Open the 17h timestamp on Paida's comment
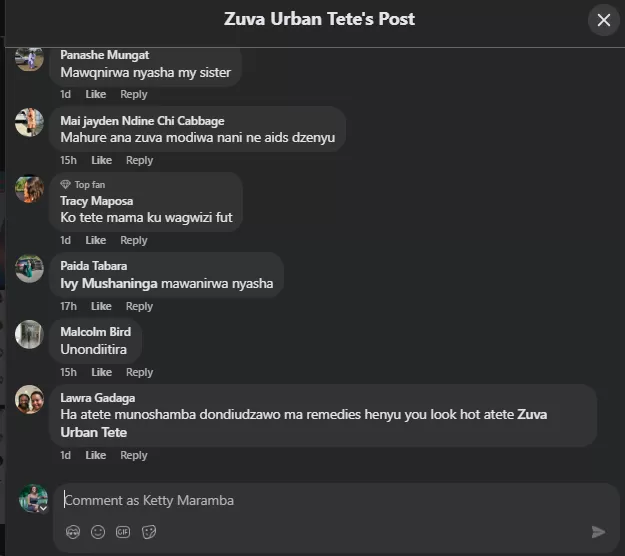The image size is (625, 556). coord(68,306)
